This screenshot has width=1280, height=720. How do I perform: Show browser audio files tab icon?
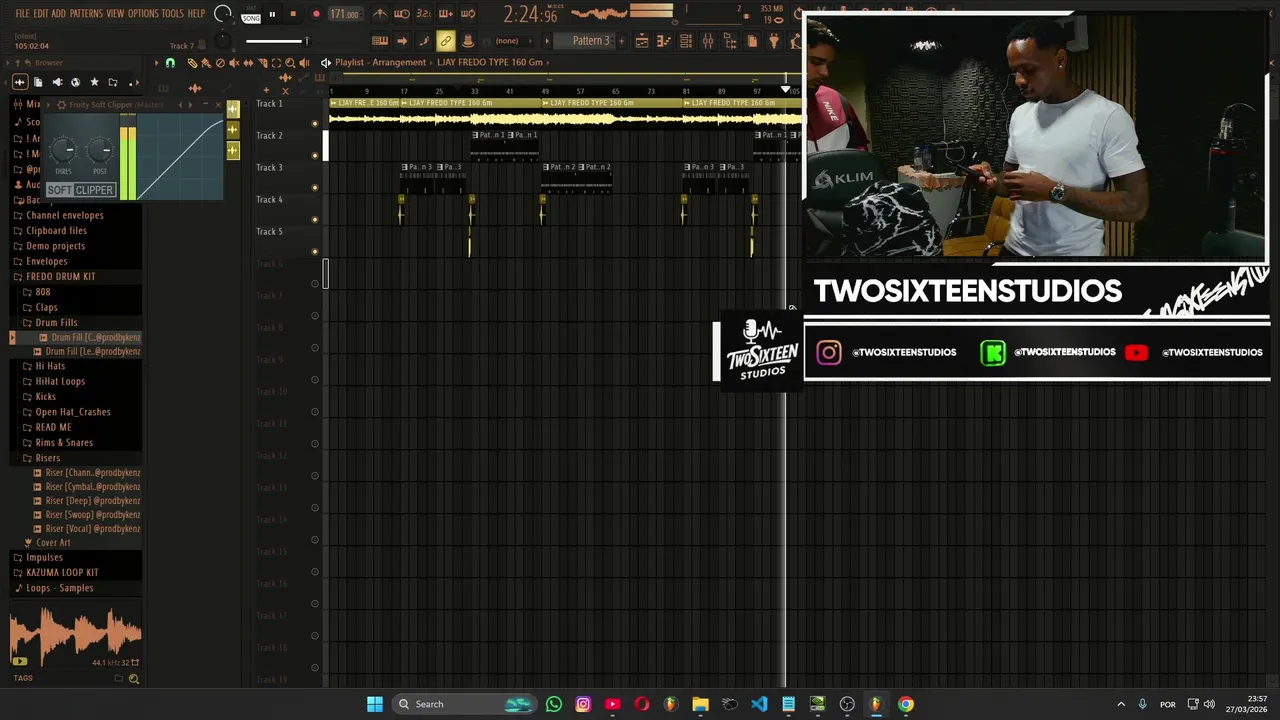point(20,82)
